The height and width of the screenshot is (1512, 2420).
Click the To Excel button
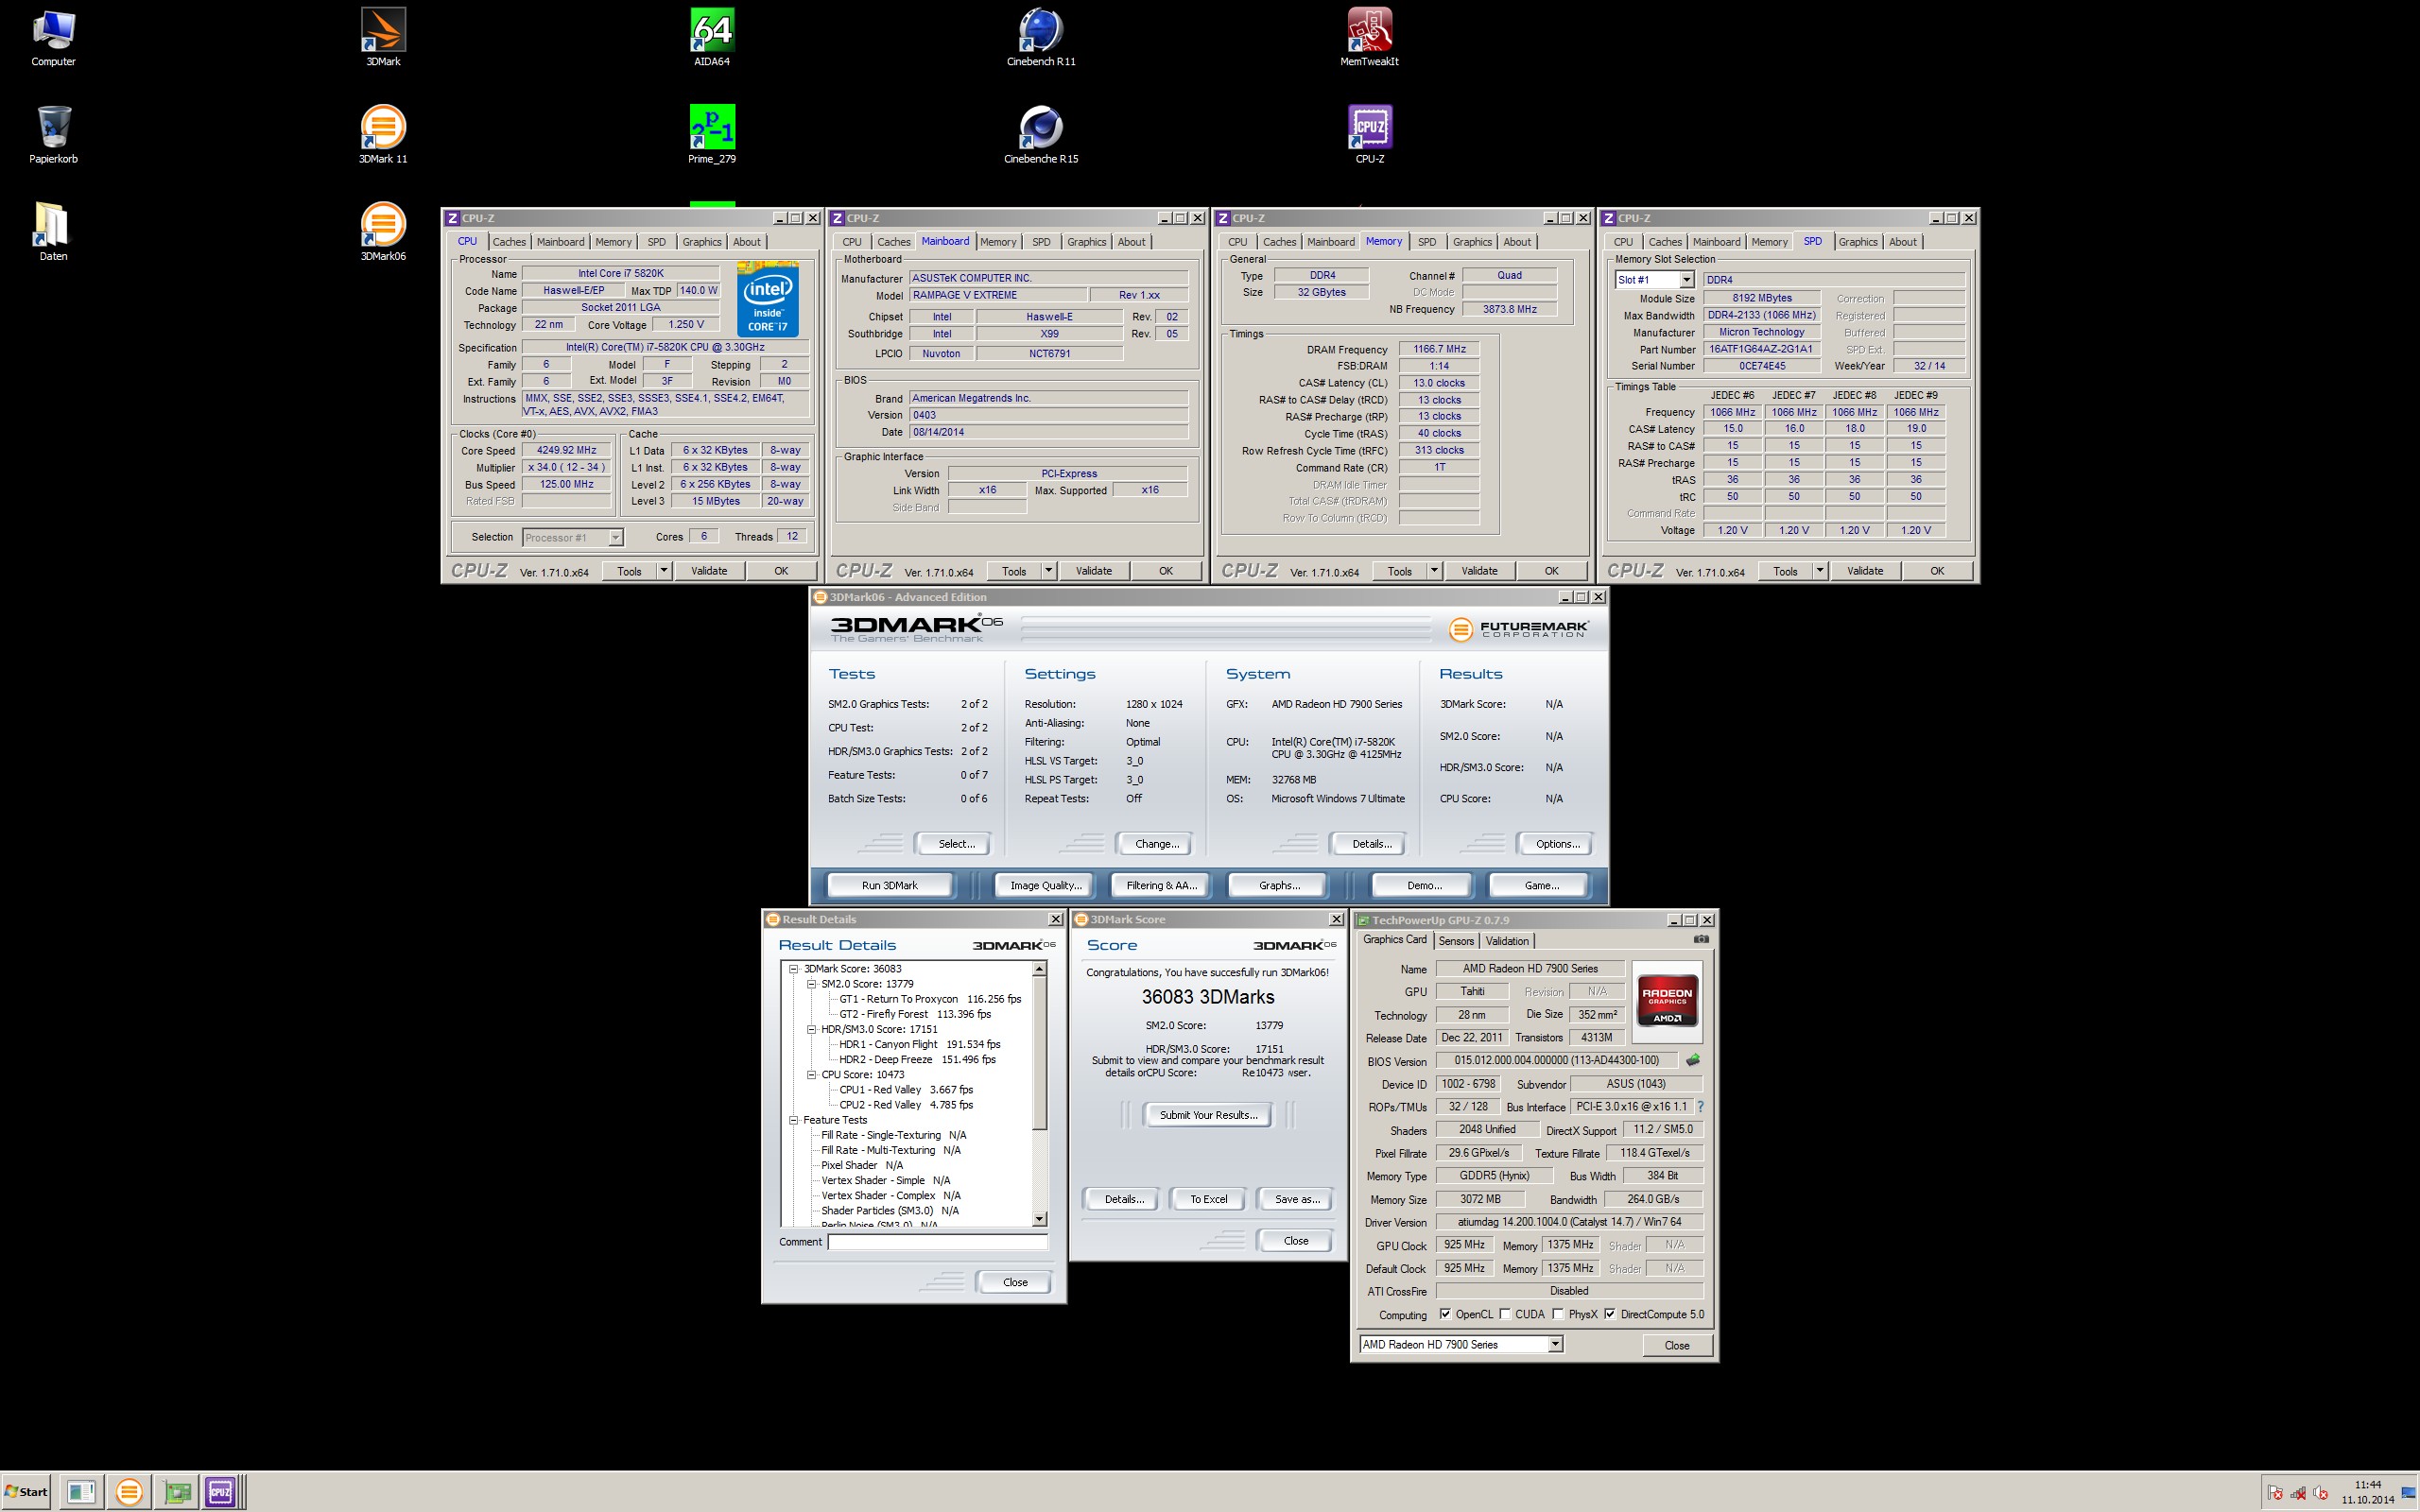click(x=1208, y=1199)
